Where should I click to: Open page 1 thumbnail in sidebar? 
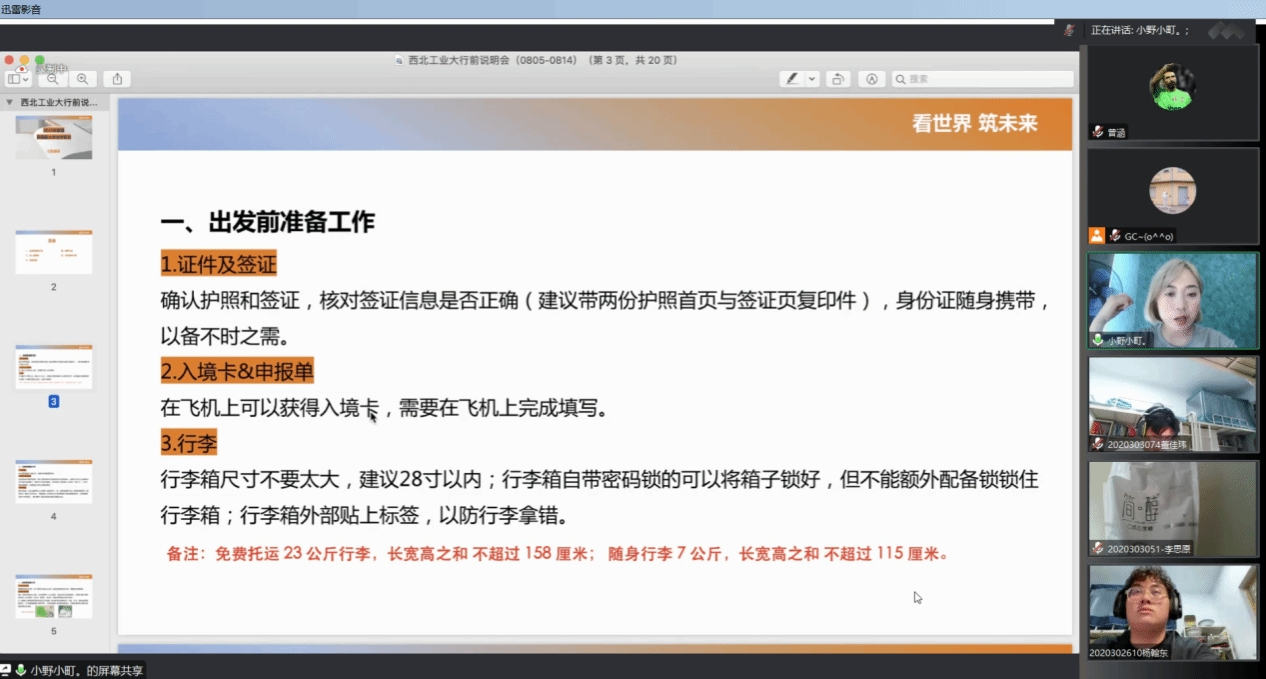pyautogui.click(x=54, y=138)
